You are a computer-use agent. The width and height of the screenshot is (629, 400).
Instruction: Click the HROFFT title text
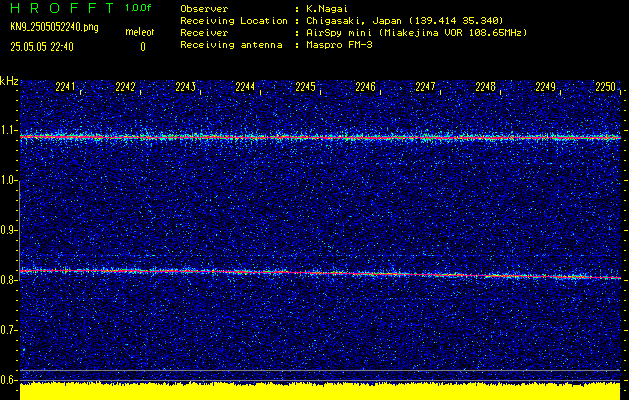pos(62,8)
